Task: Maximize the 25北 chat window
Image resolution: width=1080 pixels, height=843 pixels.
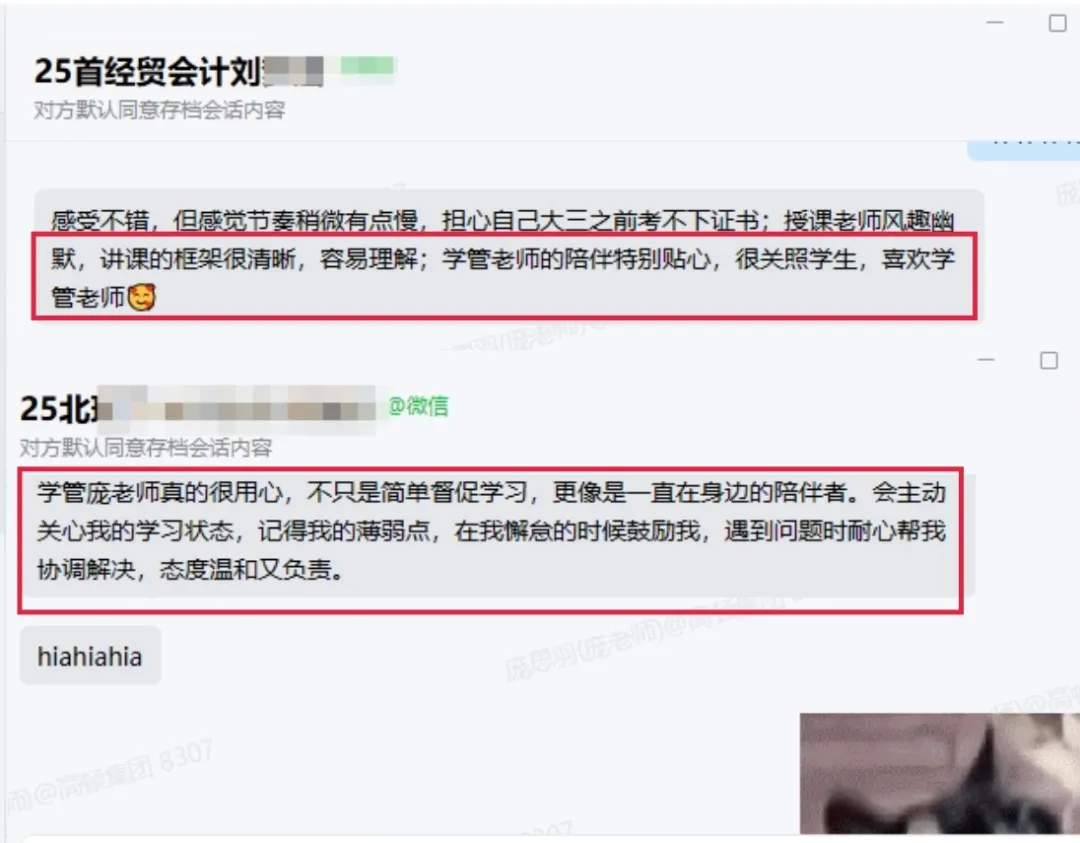Action: click(1048, 360)
